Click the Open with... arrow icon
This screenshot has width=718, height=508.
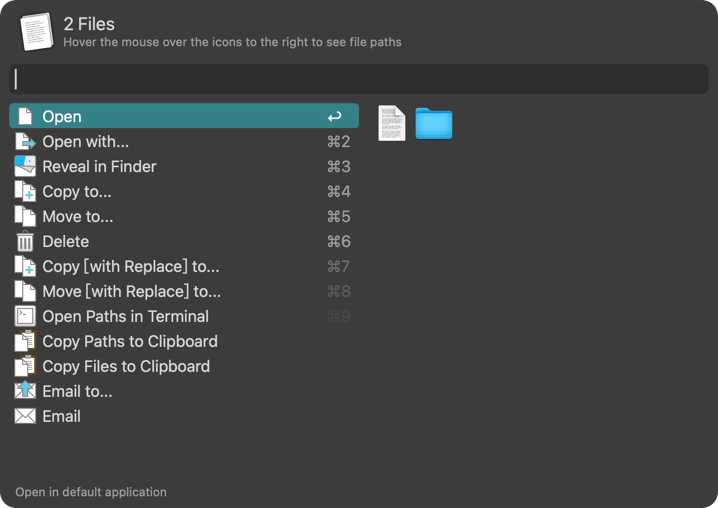tap(25, 142)
